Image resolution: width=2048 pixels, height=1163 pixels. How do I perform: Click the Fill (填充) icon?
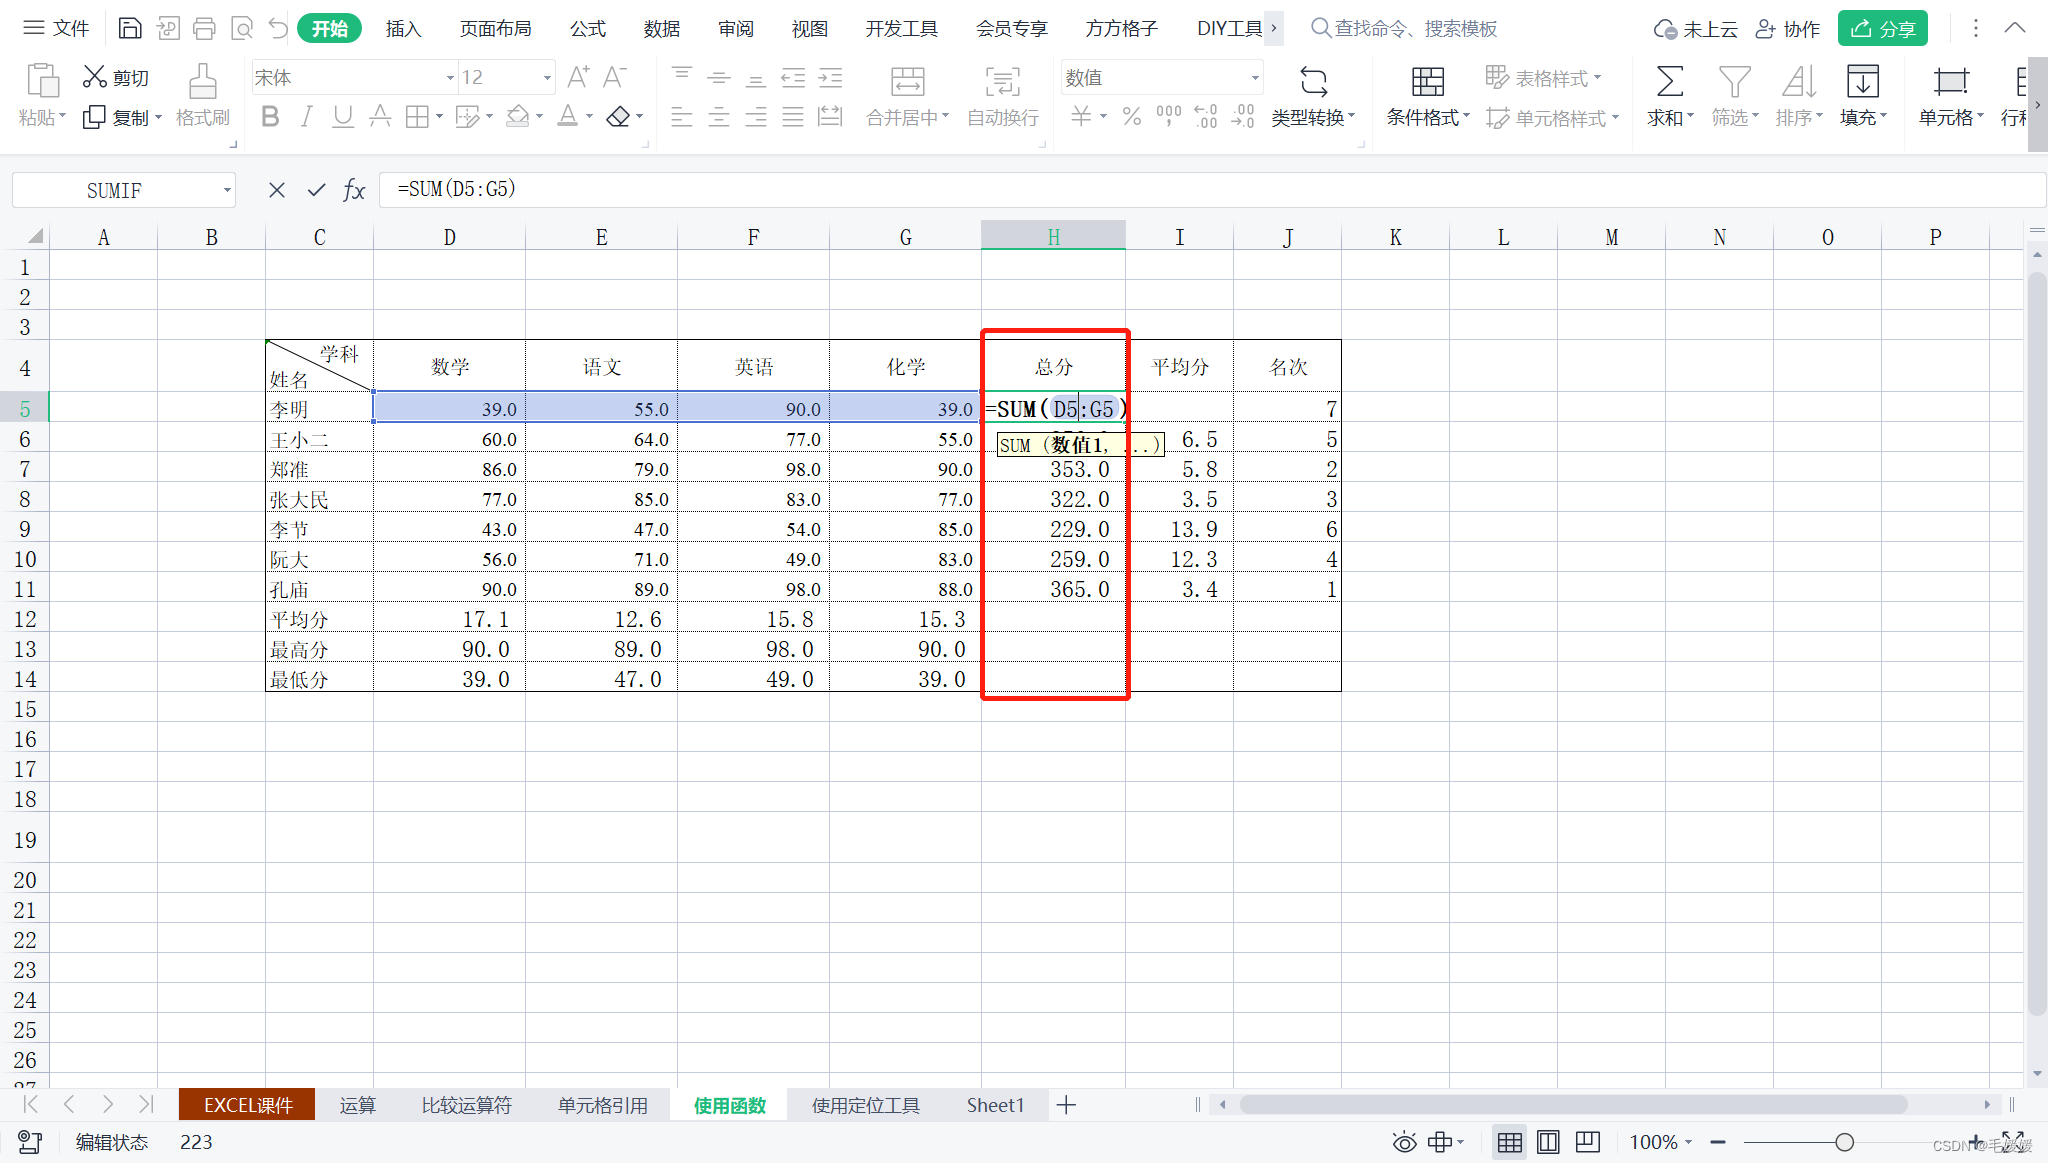coord(1863,81)
